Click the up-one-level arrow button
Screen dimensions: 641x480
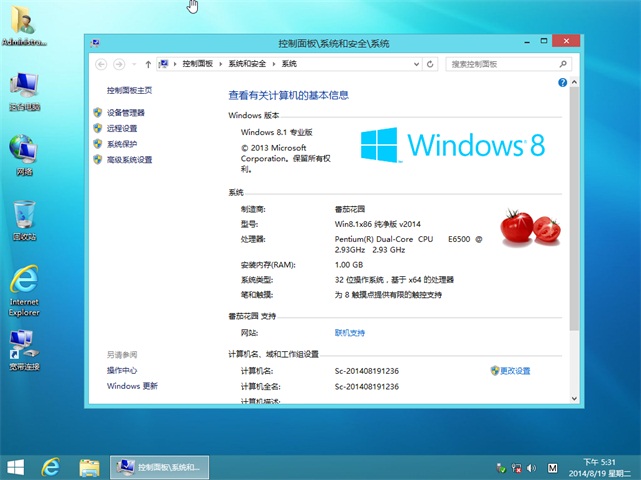coord(148,63)
